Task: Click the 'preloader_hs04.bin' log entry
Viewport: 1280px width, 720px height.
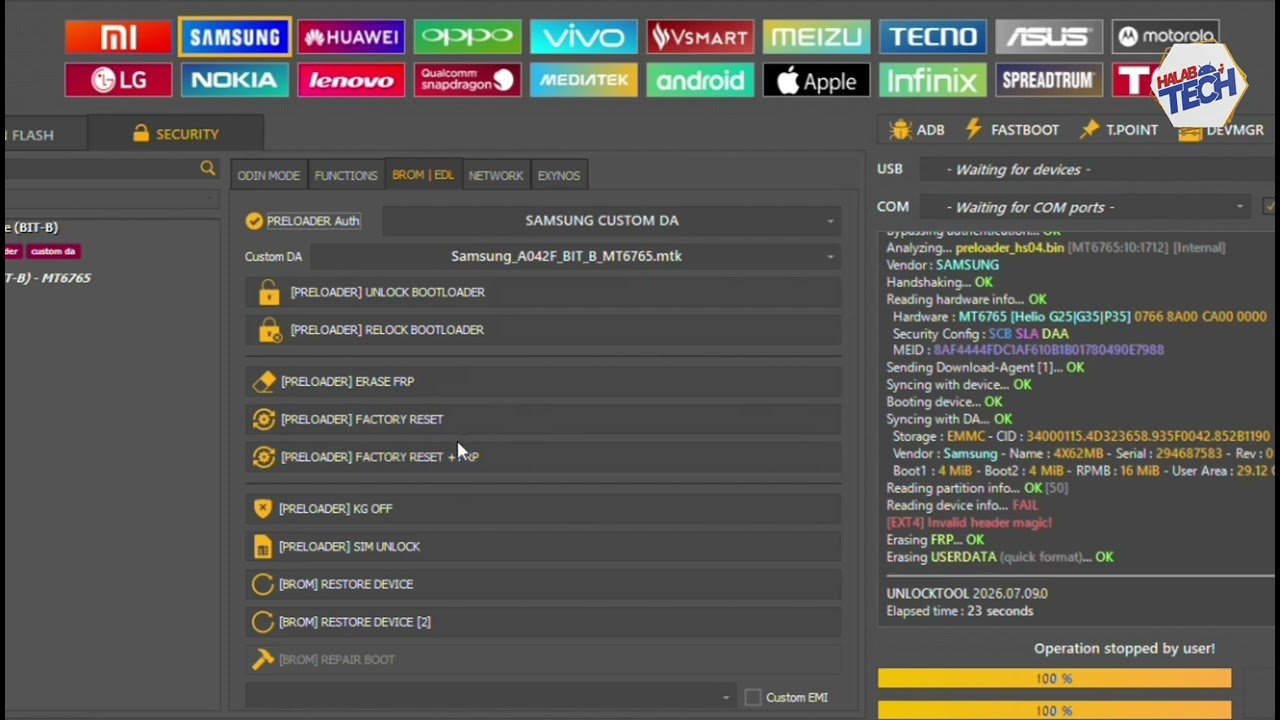Action: point(1009,248)
